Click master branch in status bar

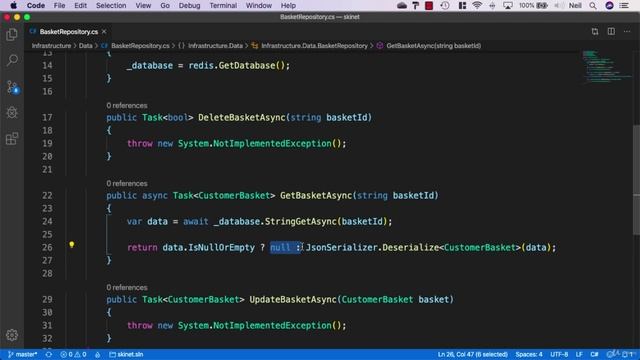click(x=23, y=354)
